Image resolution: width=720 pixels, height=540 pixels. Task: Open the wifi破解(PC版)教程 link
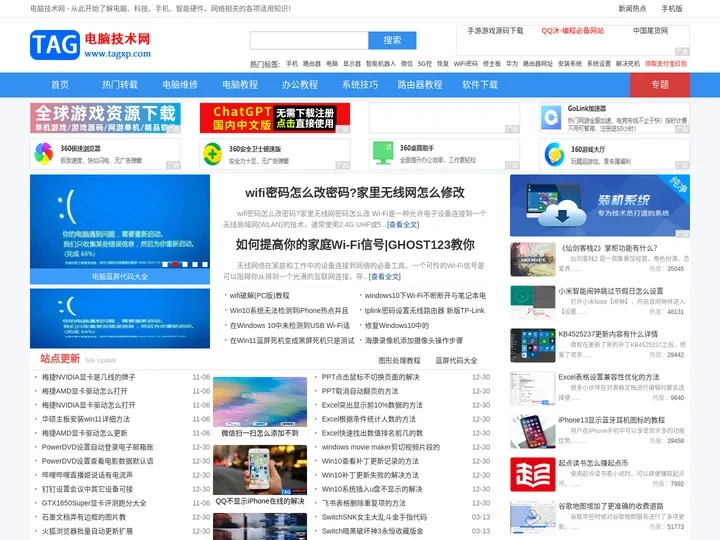click(x=259, y=295)
